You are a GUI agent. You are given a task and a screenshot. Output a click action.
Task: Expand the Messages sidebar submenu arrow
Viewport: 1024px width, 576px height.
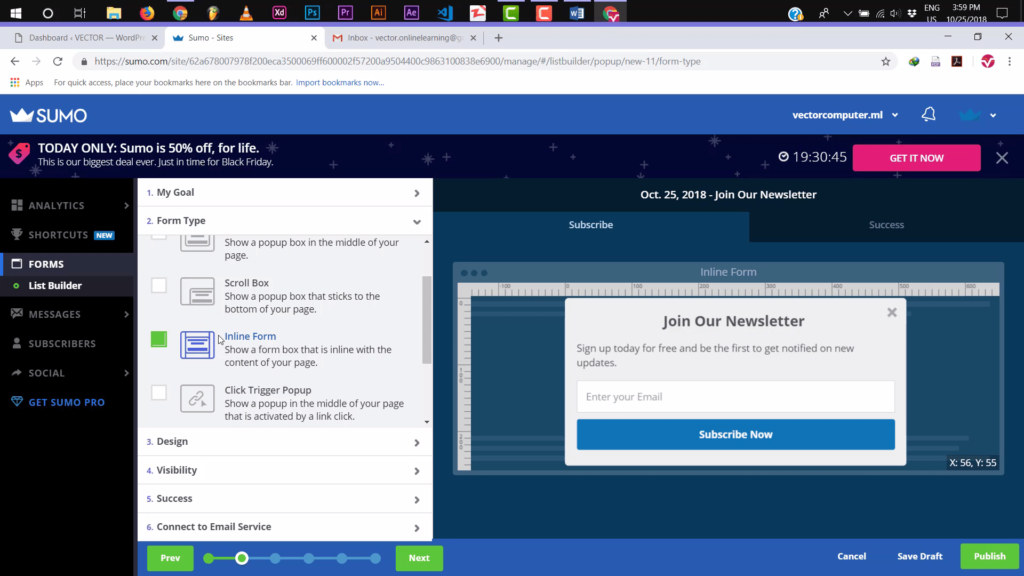point(126,314)
